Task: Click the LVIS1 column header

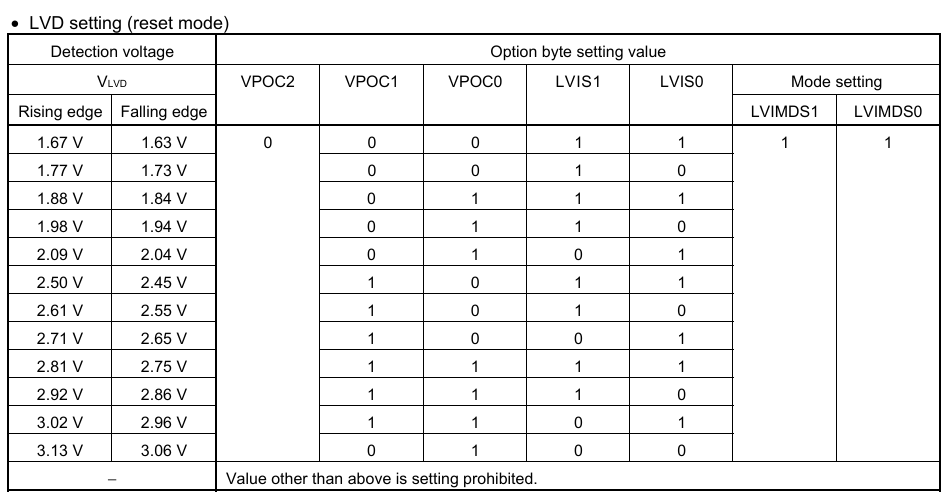Action: [578, 81]
